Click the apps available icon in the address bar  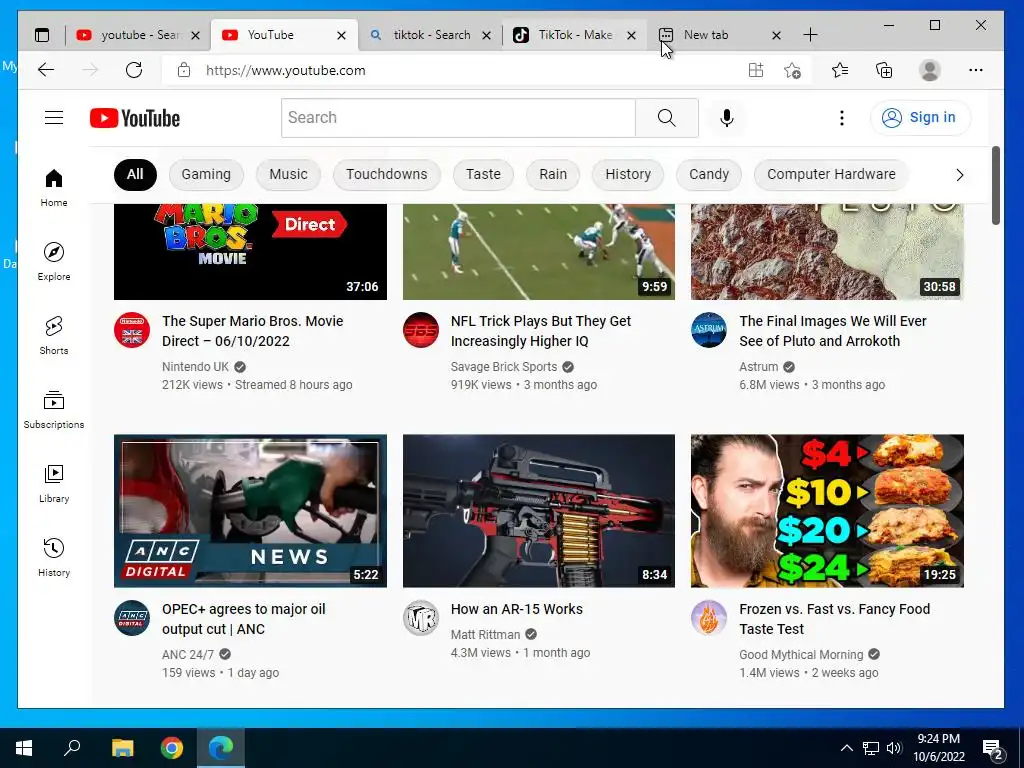(x=756, y=70)
